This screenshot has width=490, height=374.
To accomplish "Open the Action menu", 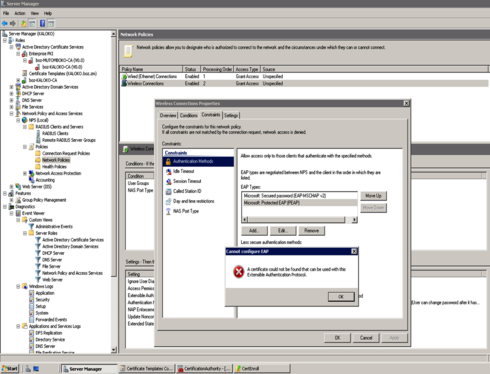I will tap(20, 13).
